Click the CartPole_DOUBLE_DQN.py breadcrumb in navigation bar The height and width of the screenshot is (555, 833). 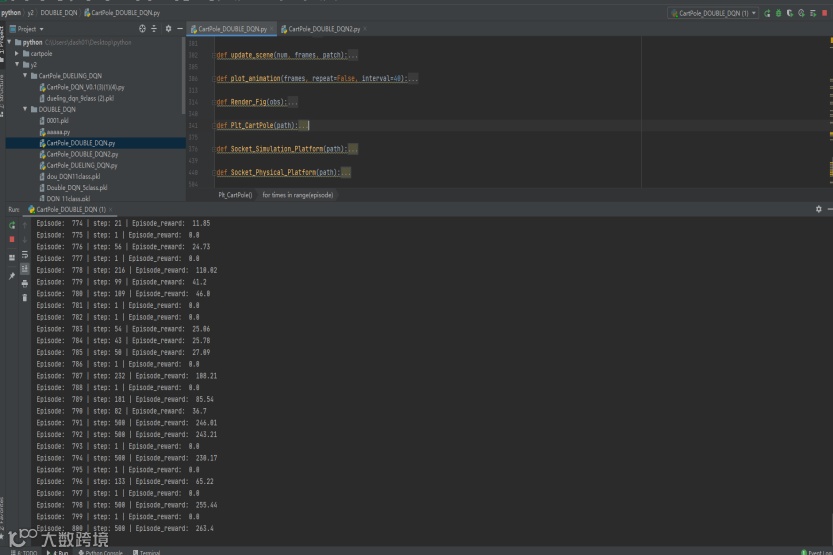click(122, 13)
